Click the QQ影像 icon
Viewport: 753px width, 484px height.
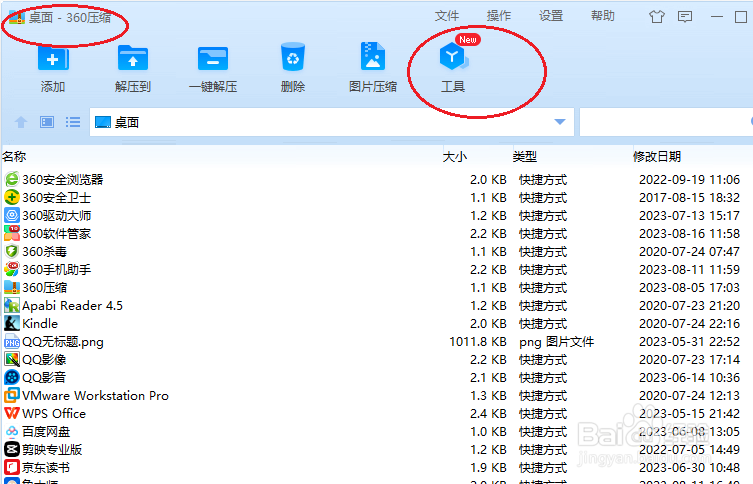(x=12, y=359)
